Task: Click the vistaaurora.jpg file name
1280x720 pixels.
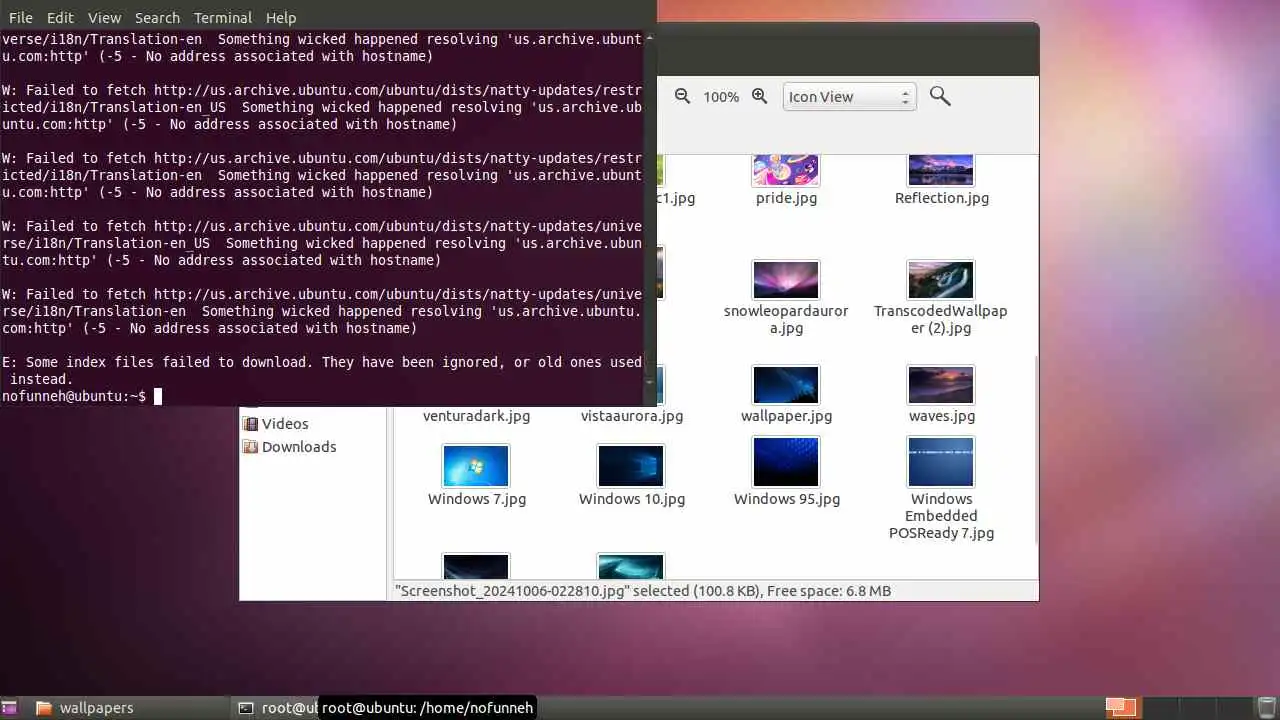Action: [632, 416]
